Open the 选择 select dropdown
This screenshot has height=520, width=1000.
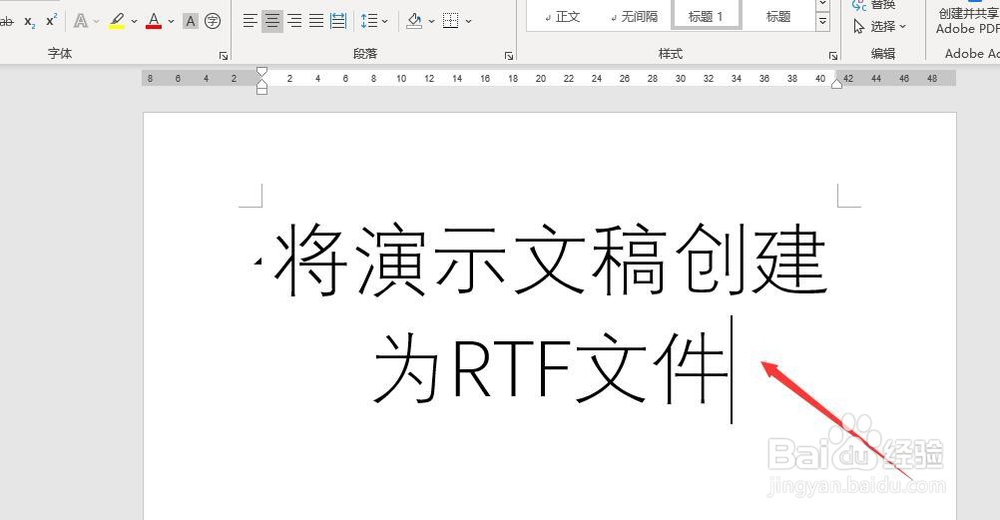880,26
